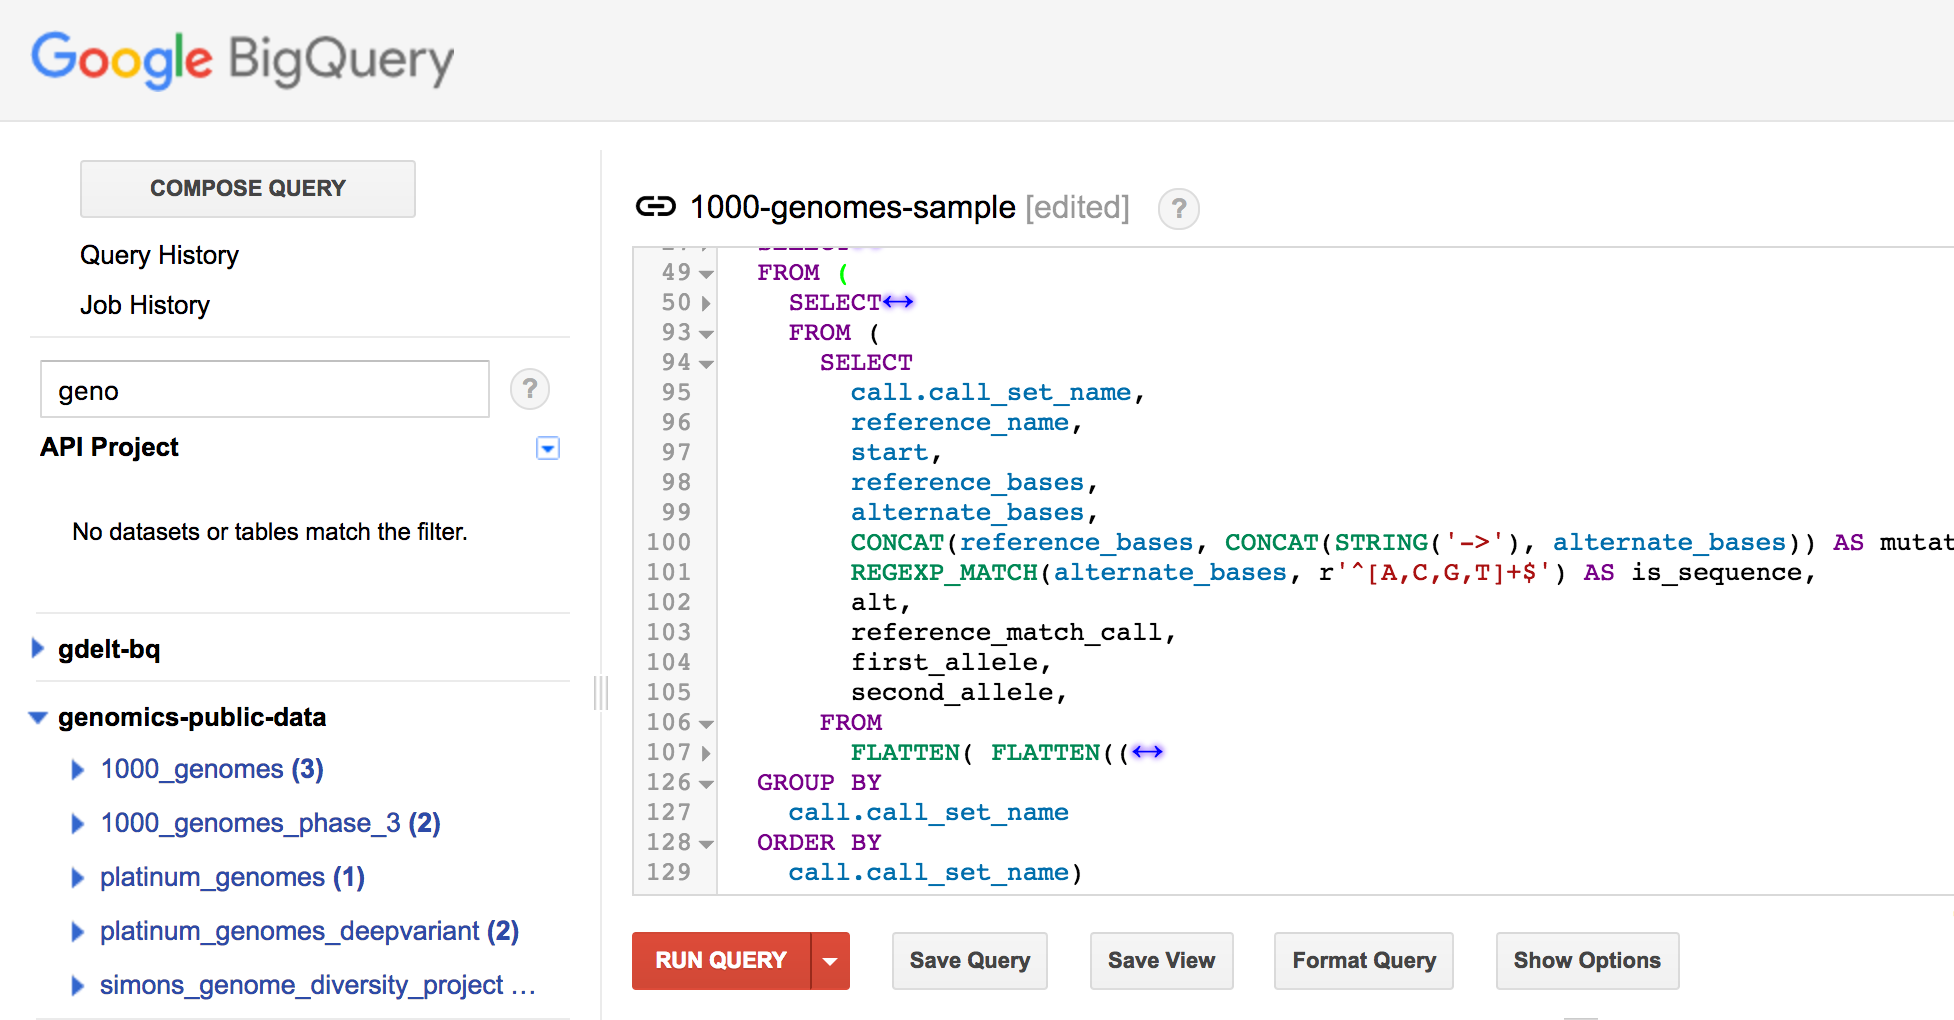Click Show Options button
The width and height of the screenshot is (1954, 1020).
[1587, 961]
